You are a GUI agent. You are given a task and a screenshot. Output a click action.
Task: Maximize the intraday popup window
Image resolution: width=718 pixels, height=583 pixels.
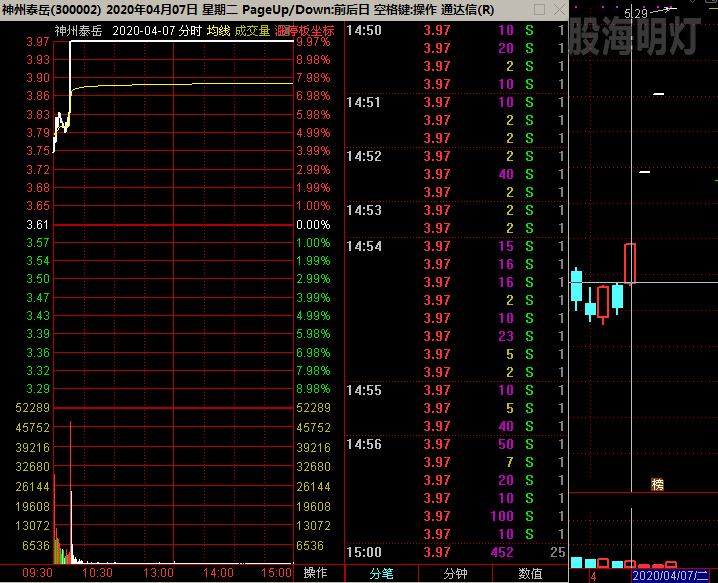point(539,10)
